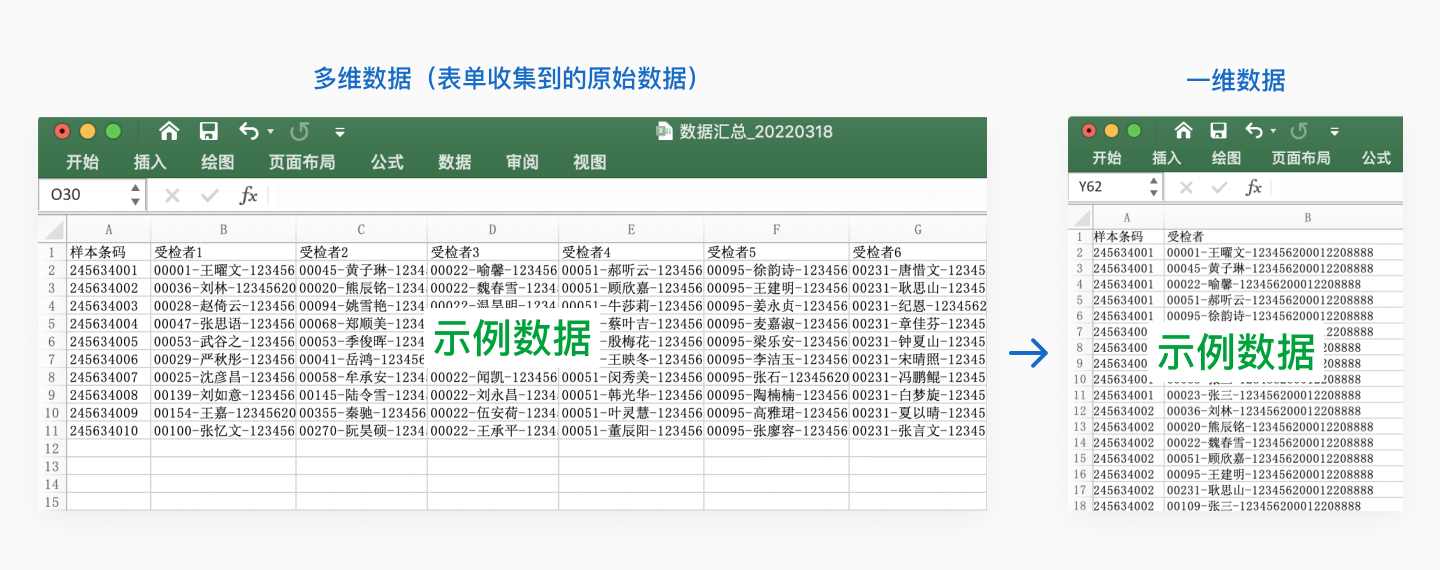The height and width of the screenshot is (570, 1440).
Task: Open 页面布局 tab in 一维数据 window
Action: pos(1301,158)
